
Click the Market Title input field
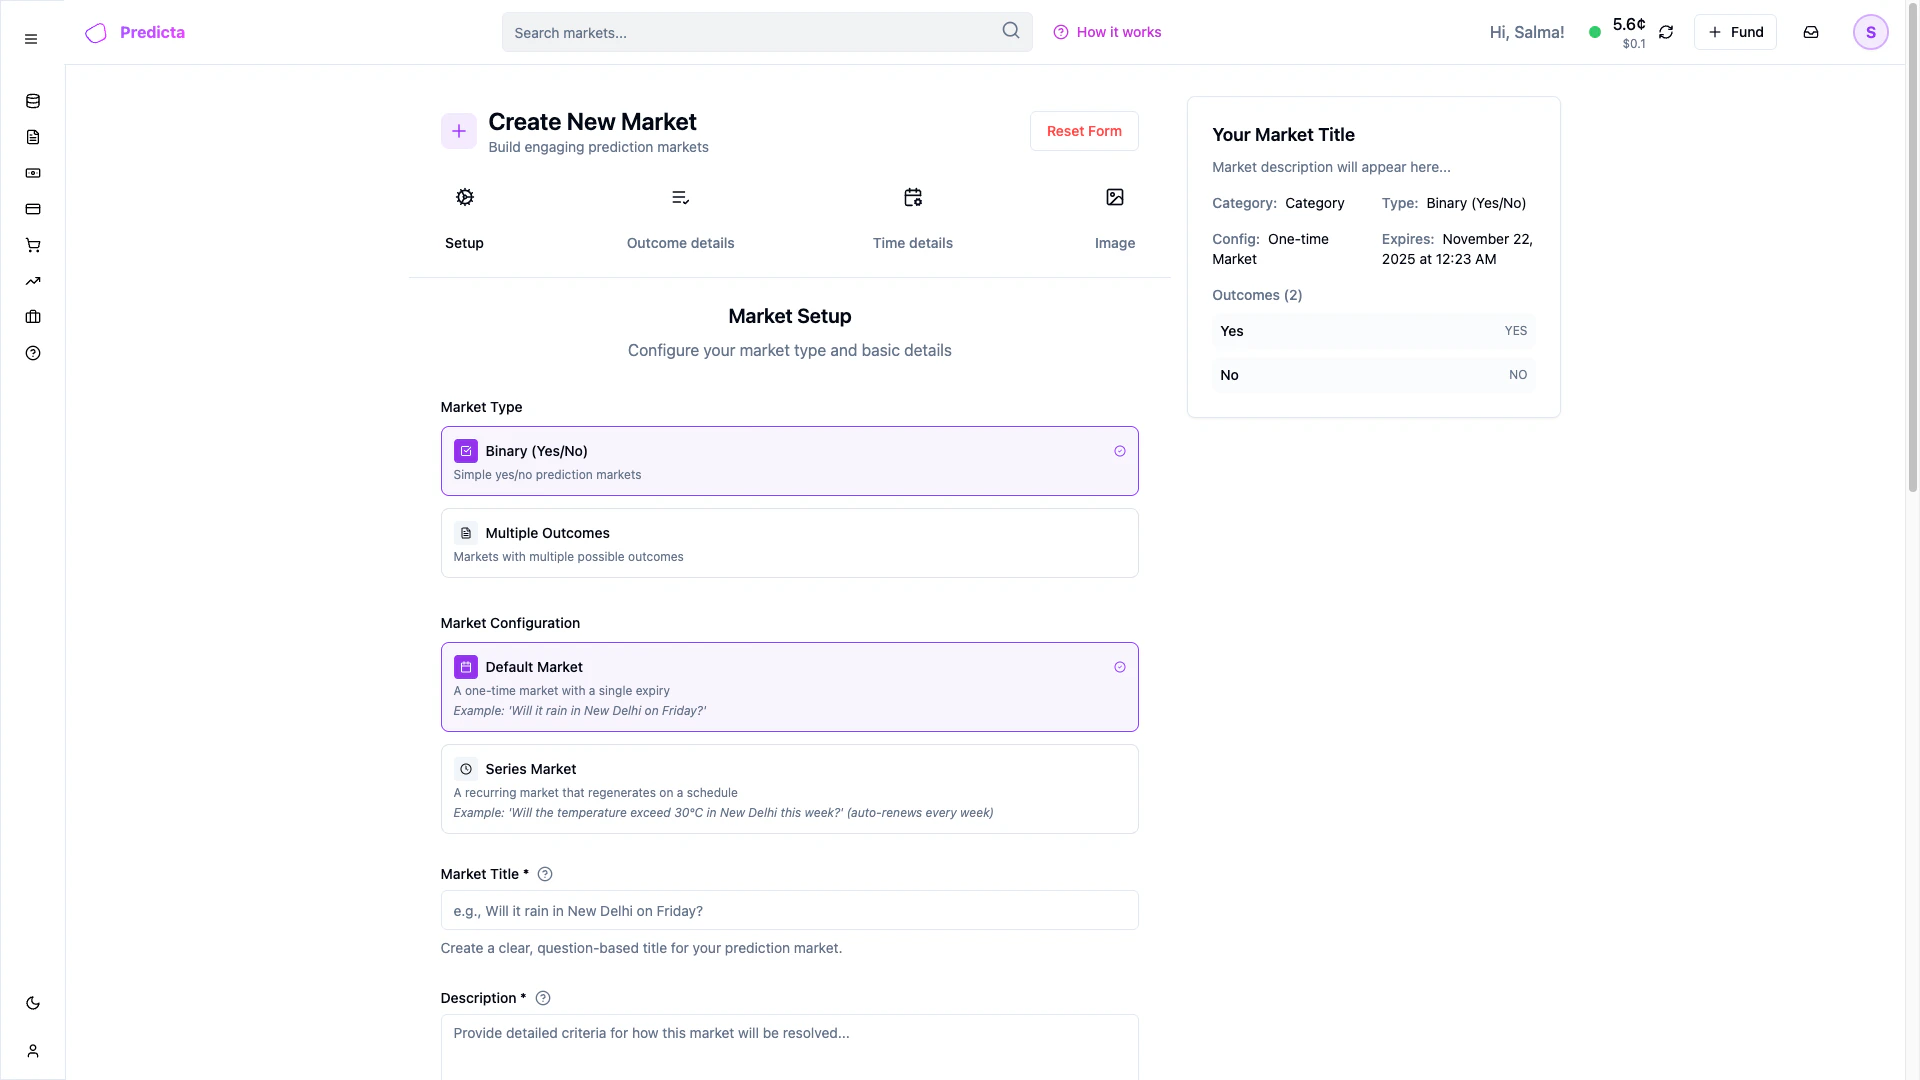789,910
